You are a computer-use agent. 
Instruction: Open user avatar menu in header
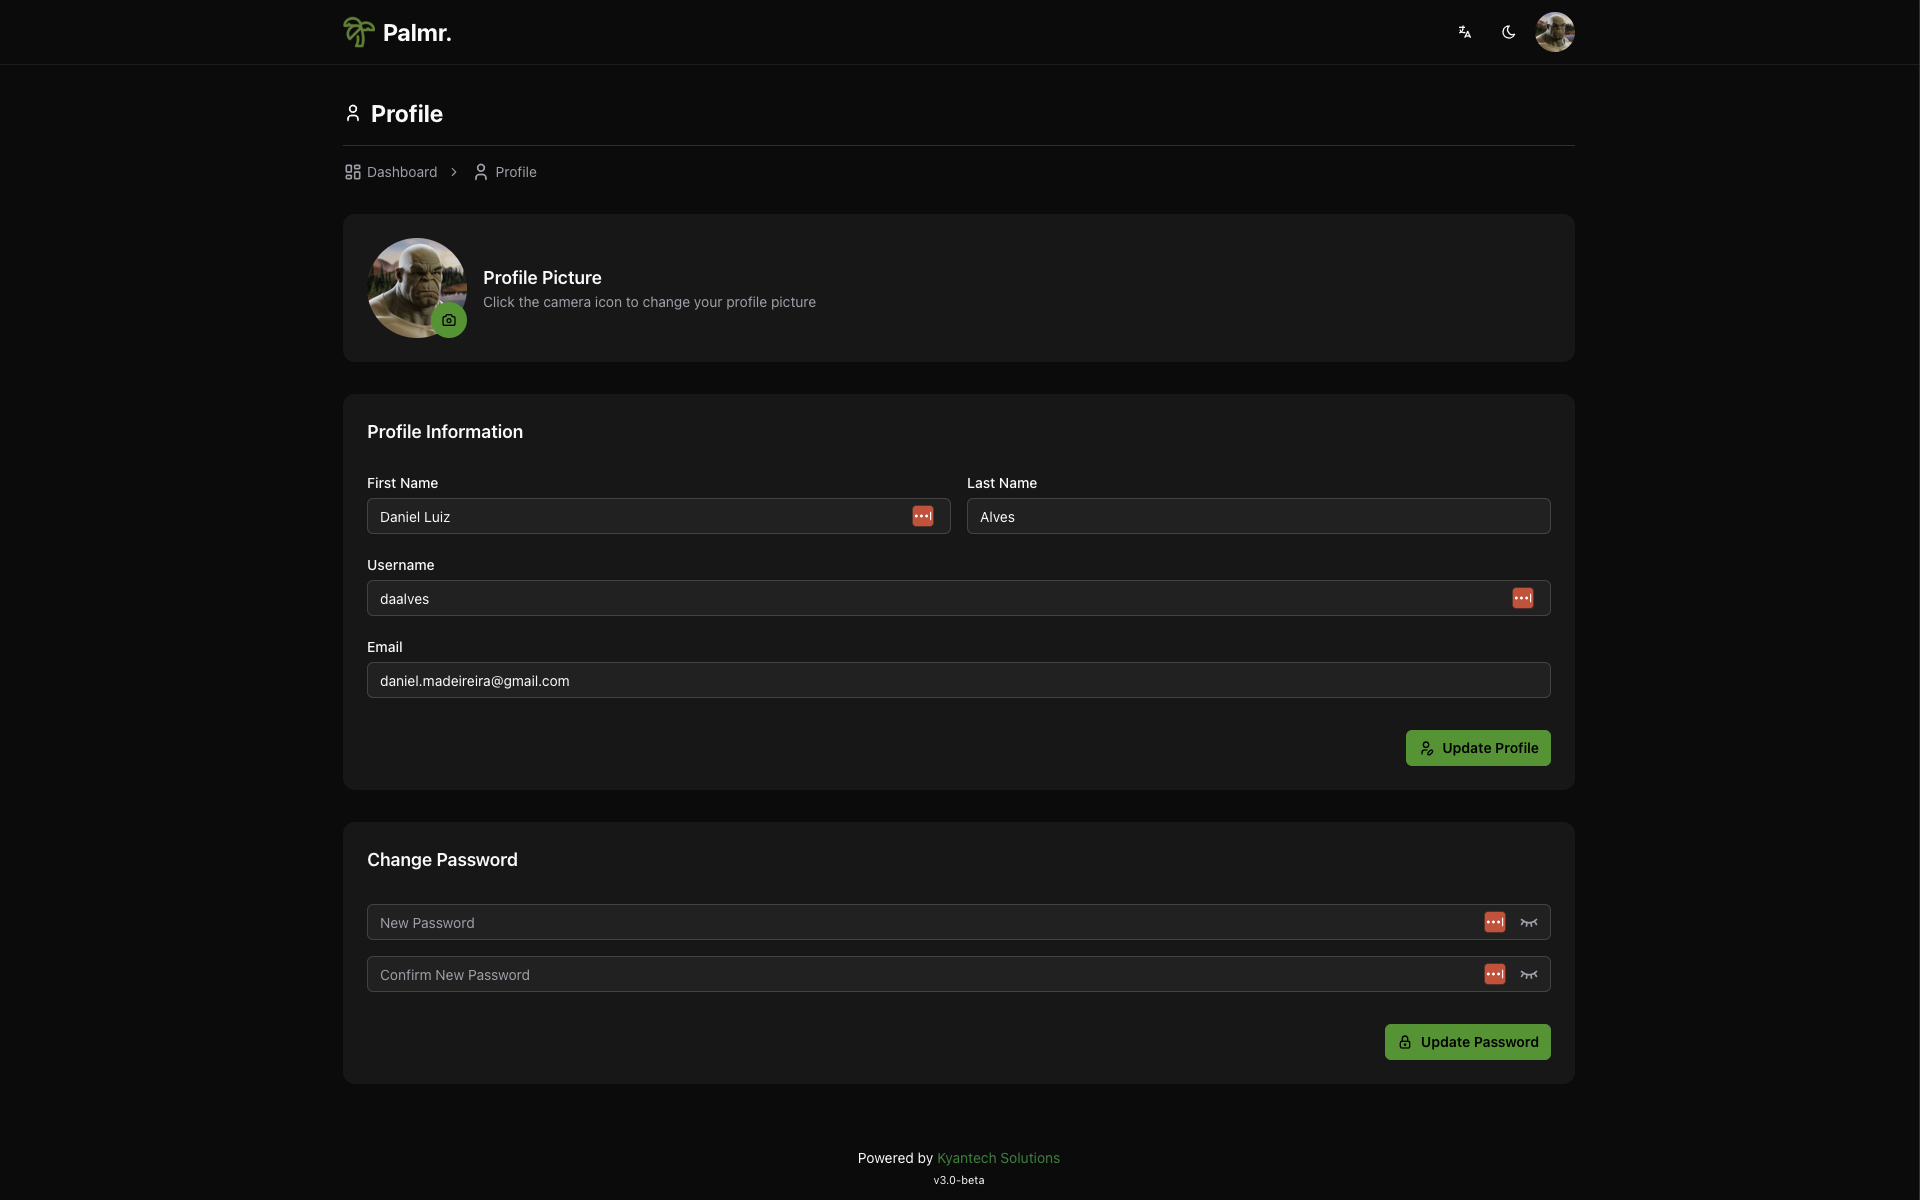(x=1554, y=32)
